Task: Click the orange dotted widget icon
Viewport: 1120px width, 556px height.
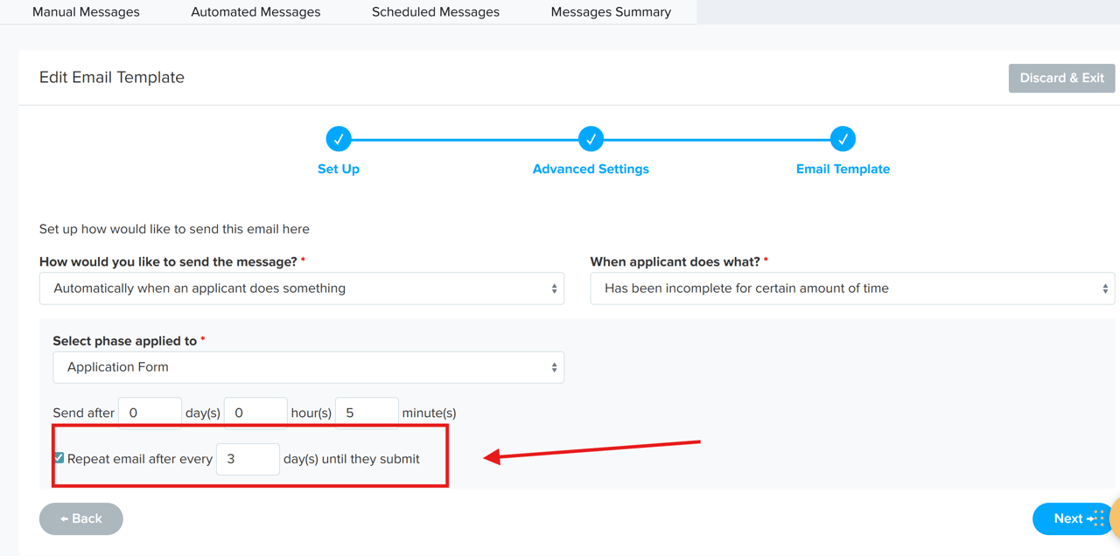Action: (x=1100, y=517)
